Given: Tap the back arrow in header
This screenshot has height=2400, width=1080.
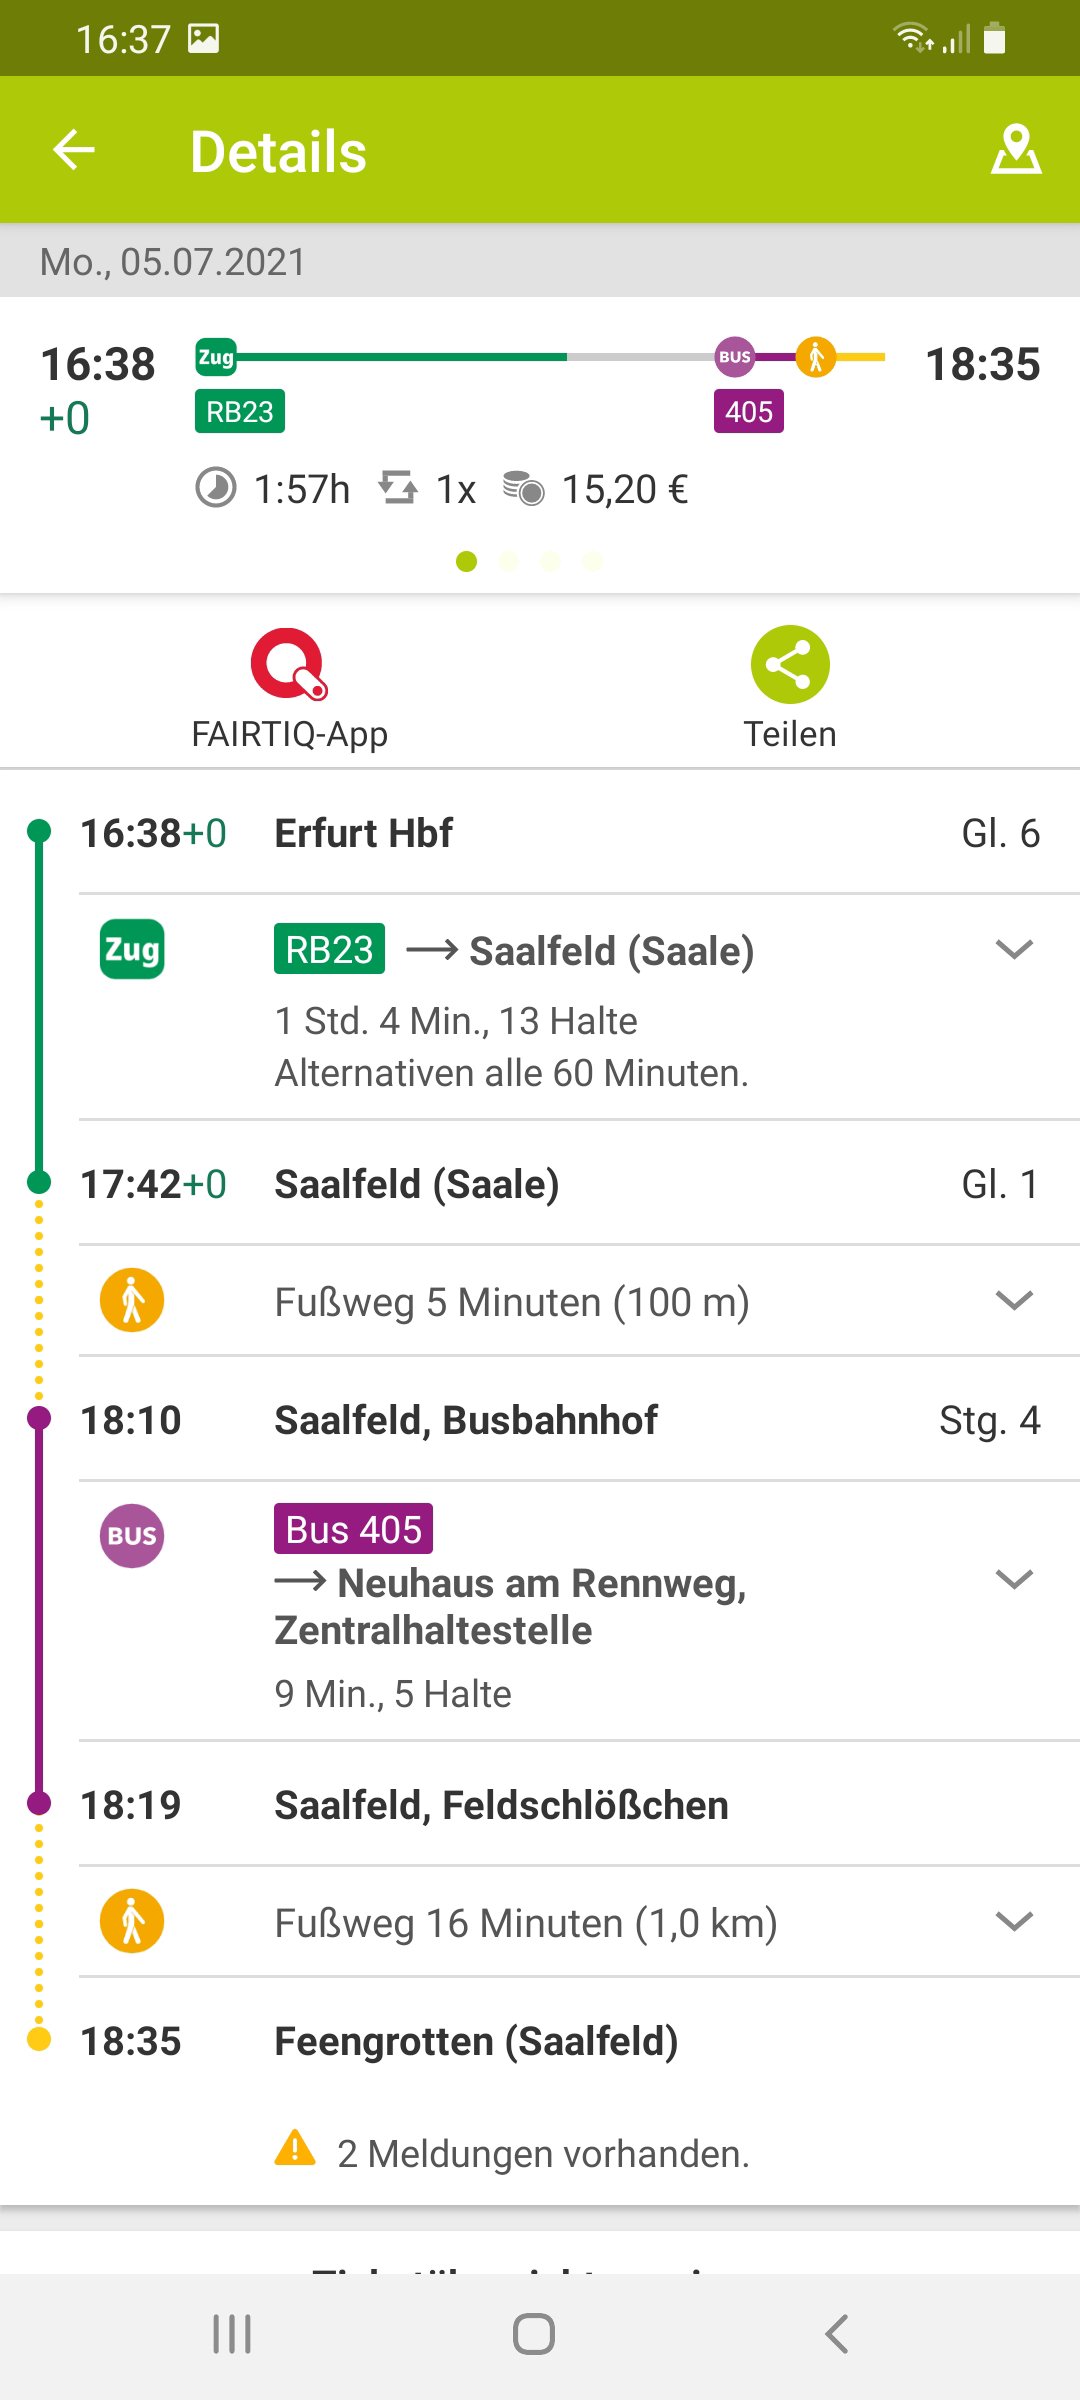Looking at the screenshot, I should tap(74, 151).
